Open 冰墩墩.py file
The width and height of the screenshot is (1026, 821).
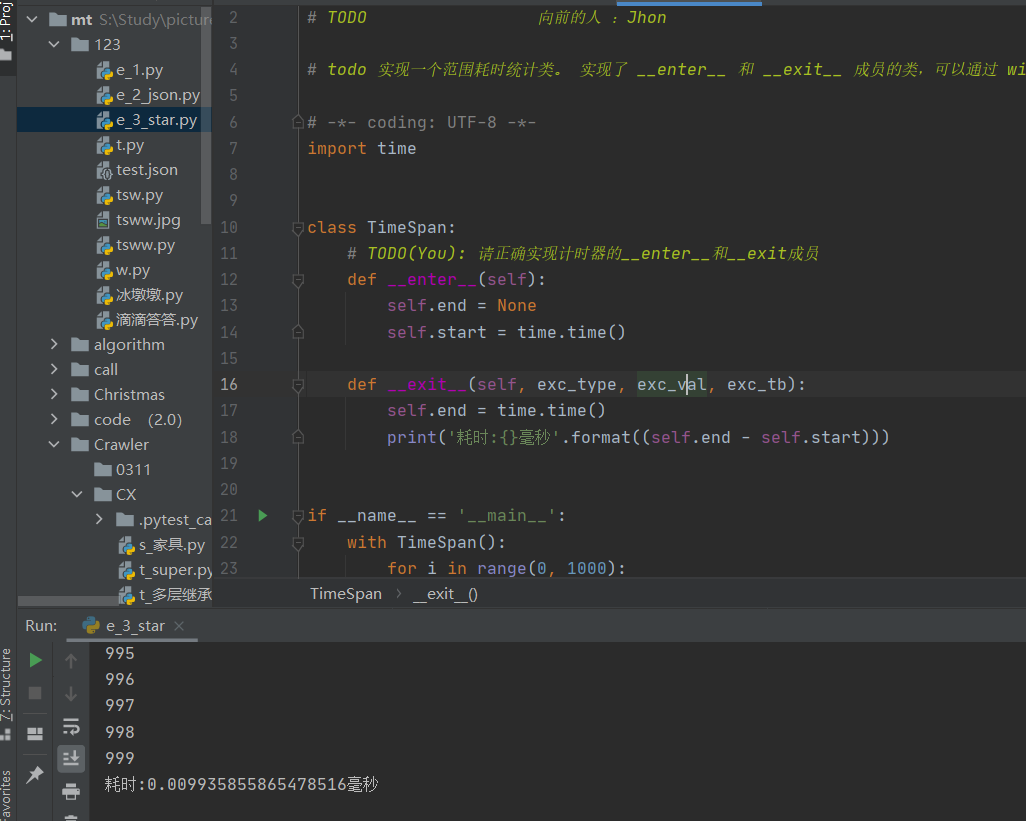coord(140,294)
